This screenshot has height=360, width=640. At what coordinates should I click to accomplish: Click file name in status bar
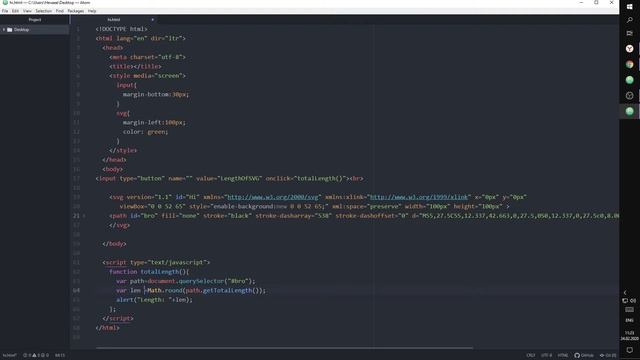pyautogui.click(x=9, y=356)
